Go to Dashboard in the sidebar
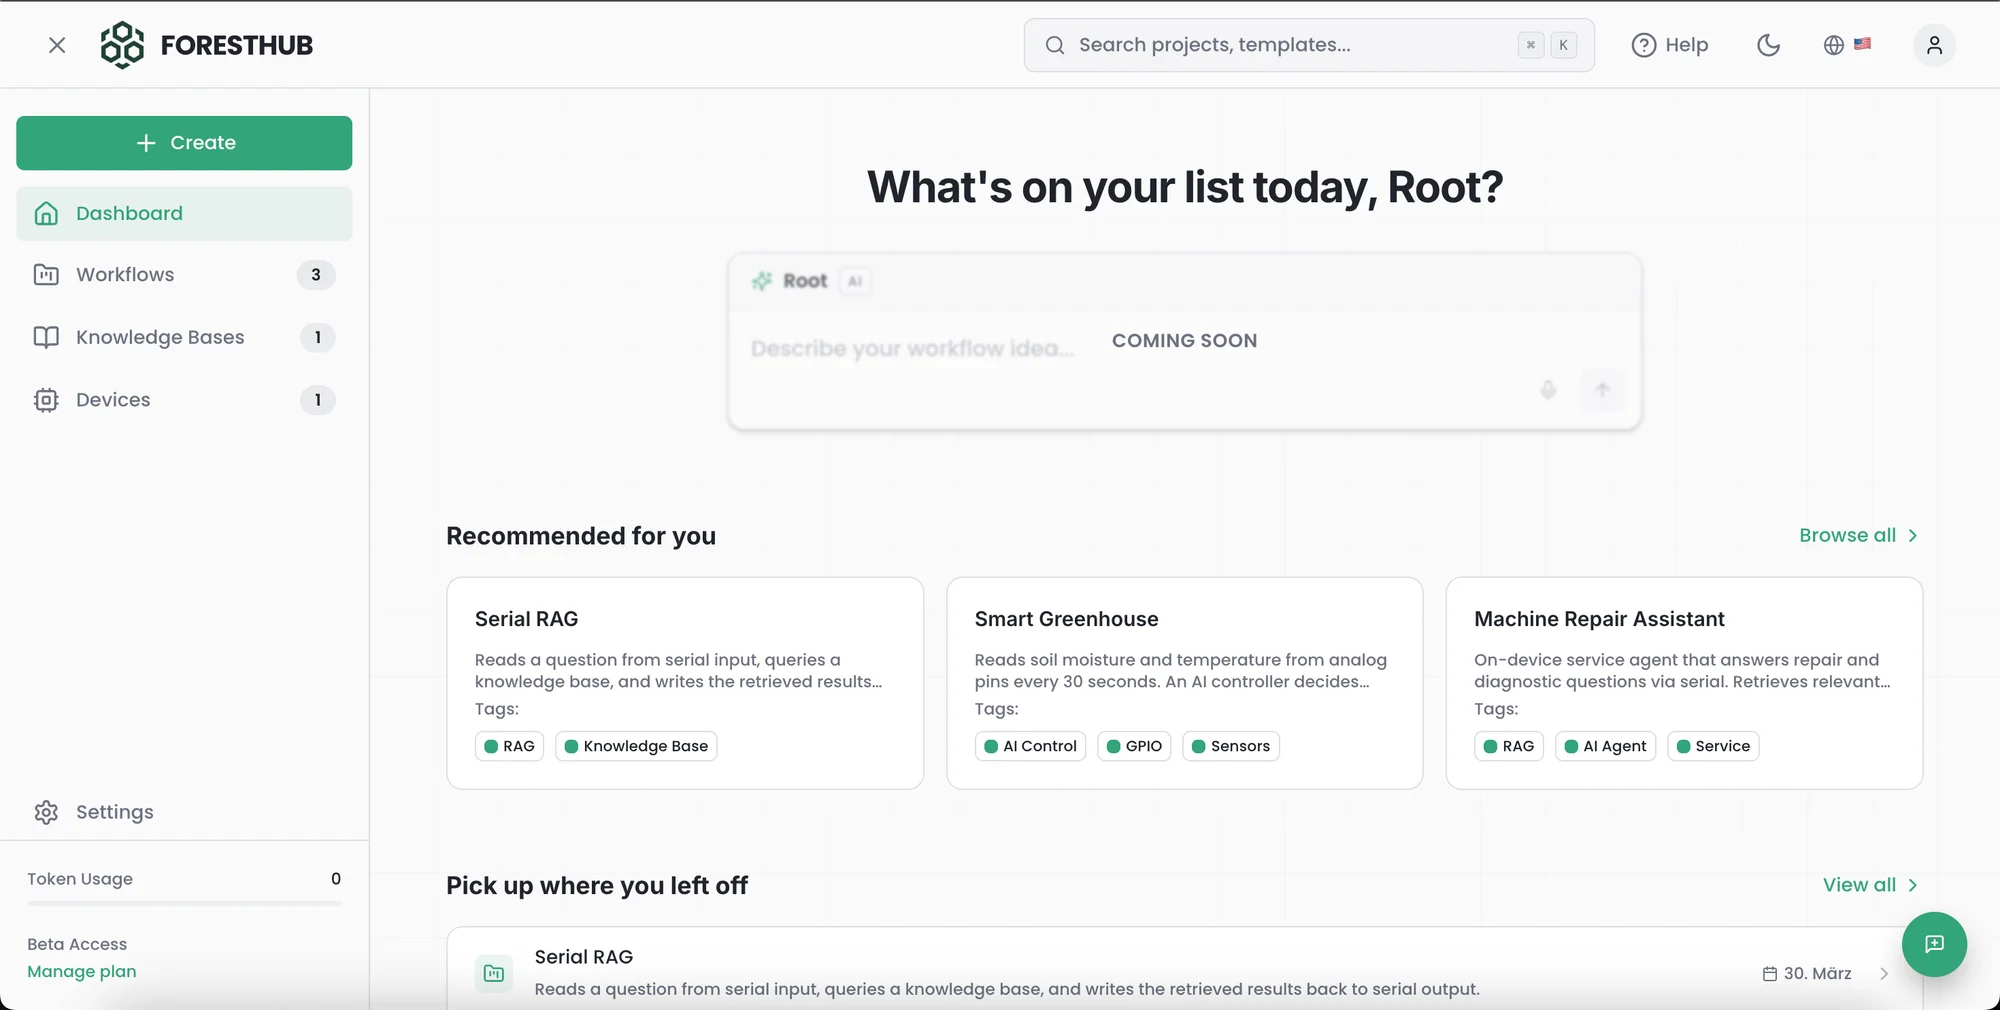 [x=184, y=213]
